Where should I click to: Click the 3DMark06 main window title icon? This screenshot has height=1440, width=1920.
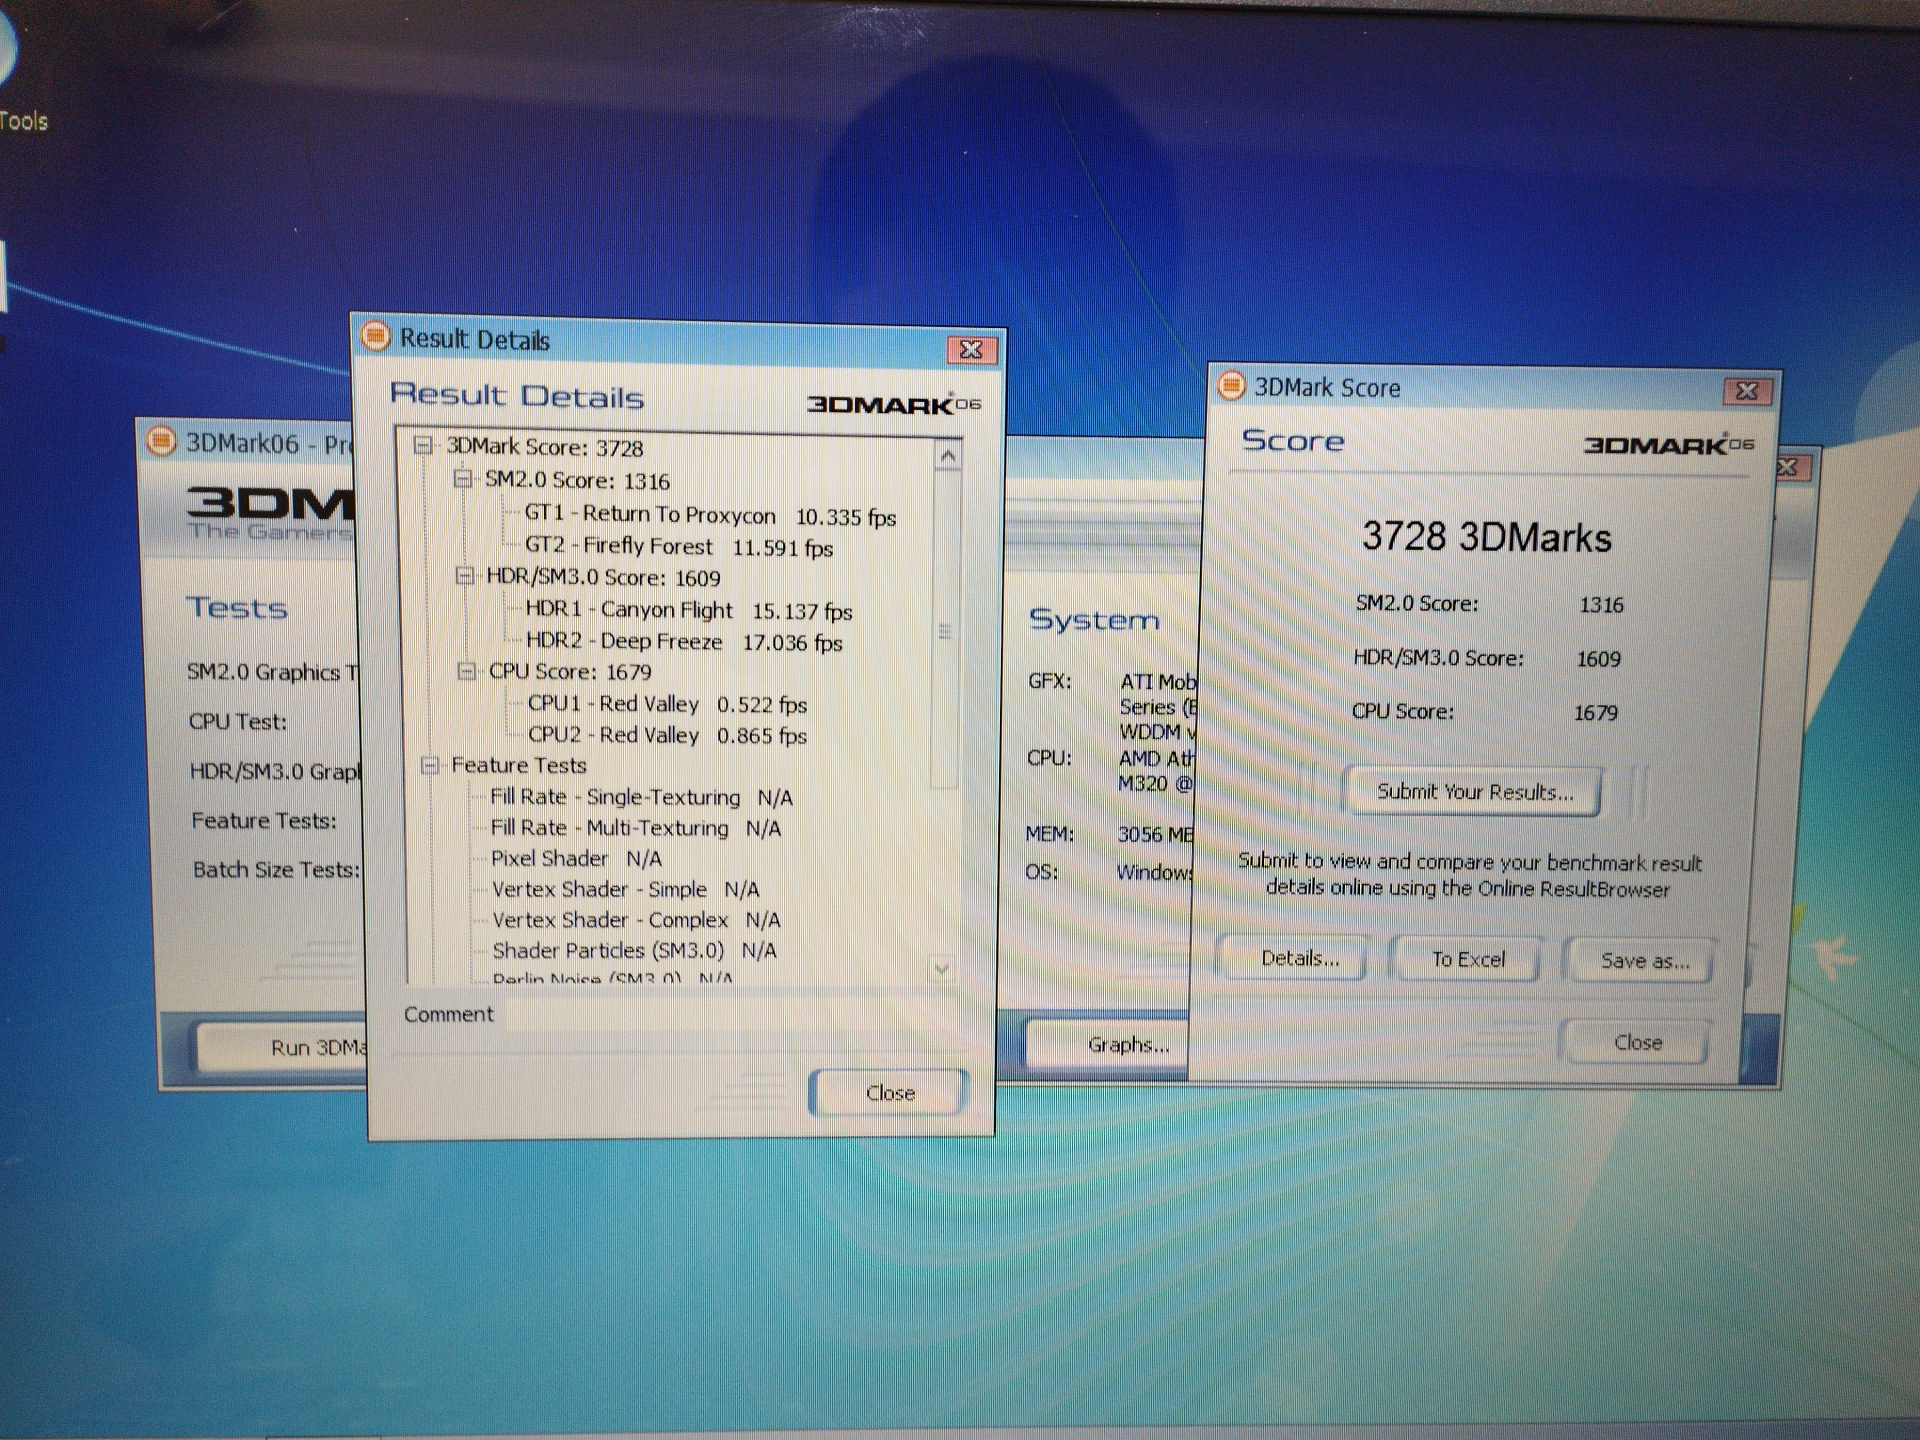(161, 441)
